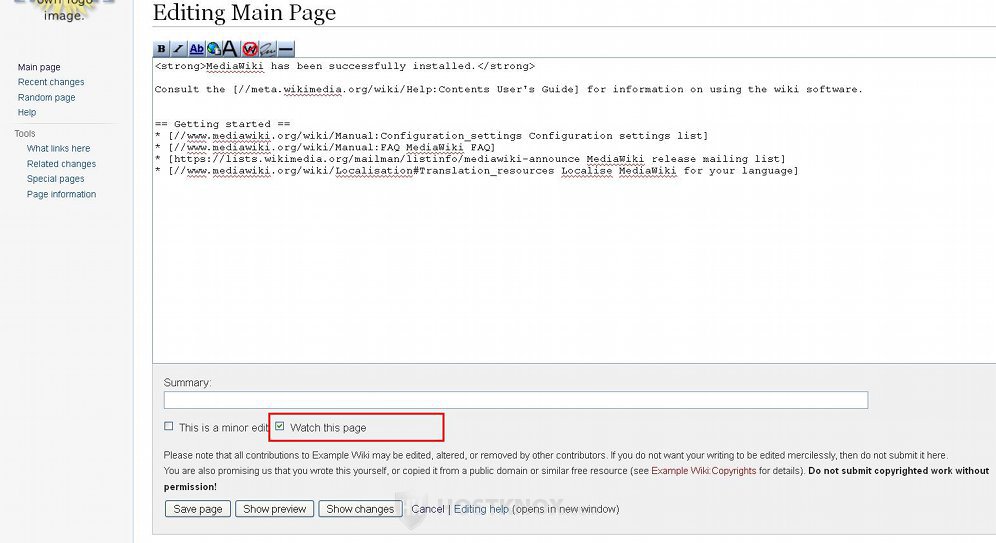The image size is (996, 543).
Task: Click the "User's Guide" line in editor
Action: (509, 89)
